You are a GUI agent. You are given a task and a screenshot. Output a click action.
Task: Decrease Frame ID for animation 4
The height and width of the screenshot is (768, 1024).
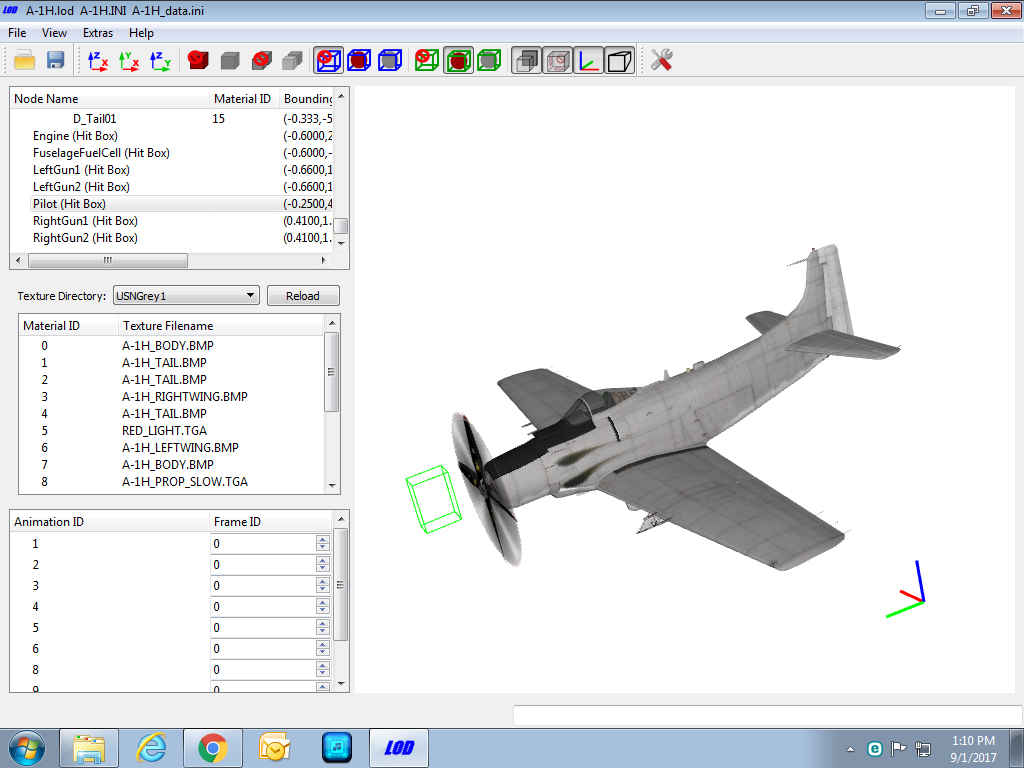[323, 611]
